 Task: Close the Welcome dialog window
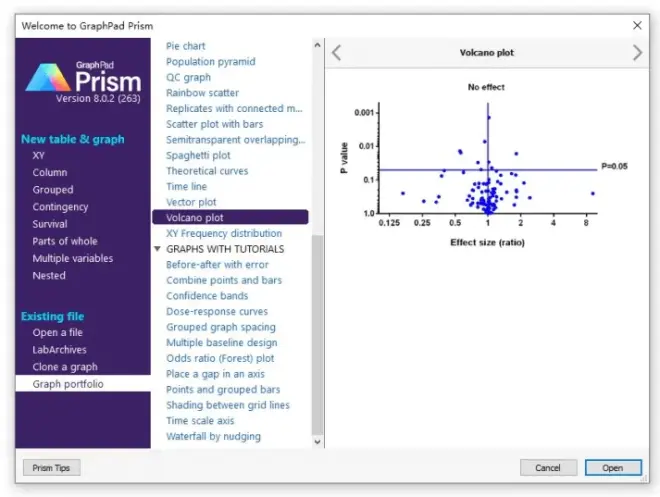click(637, 25)
